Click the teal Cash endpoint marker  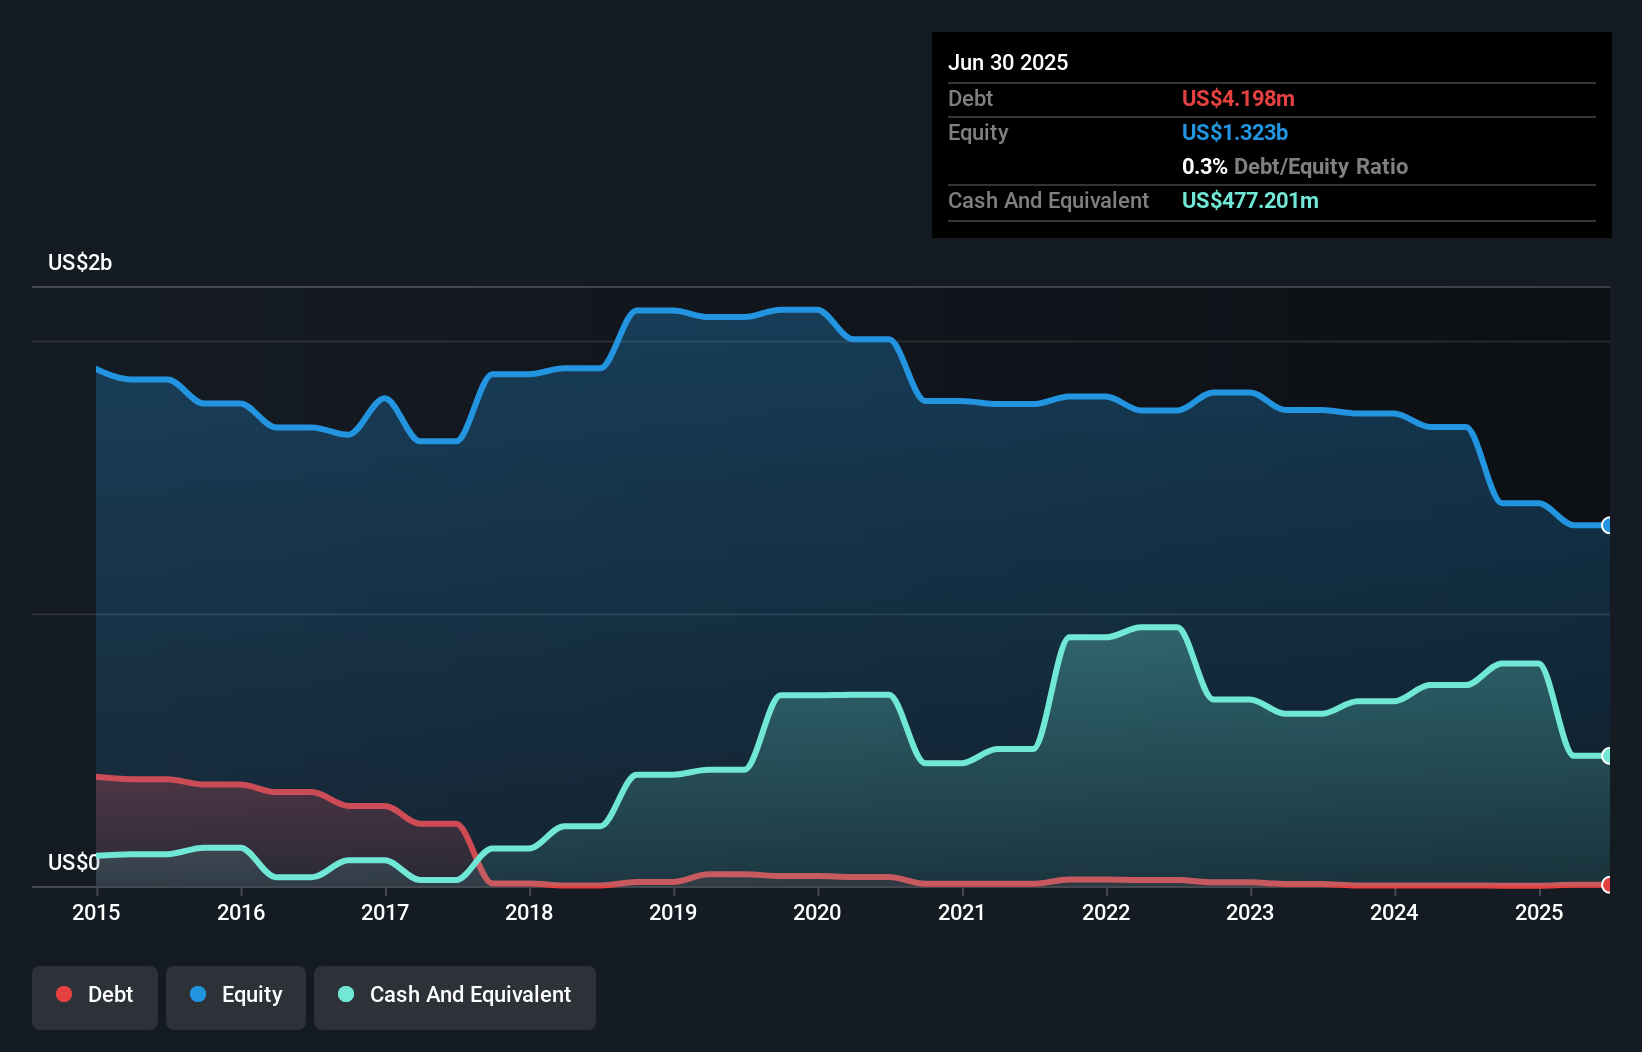[1607, 756]
